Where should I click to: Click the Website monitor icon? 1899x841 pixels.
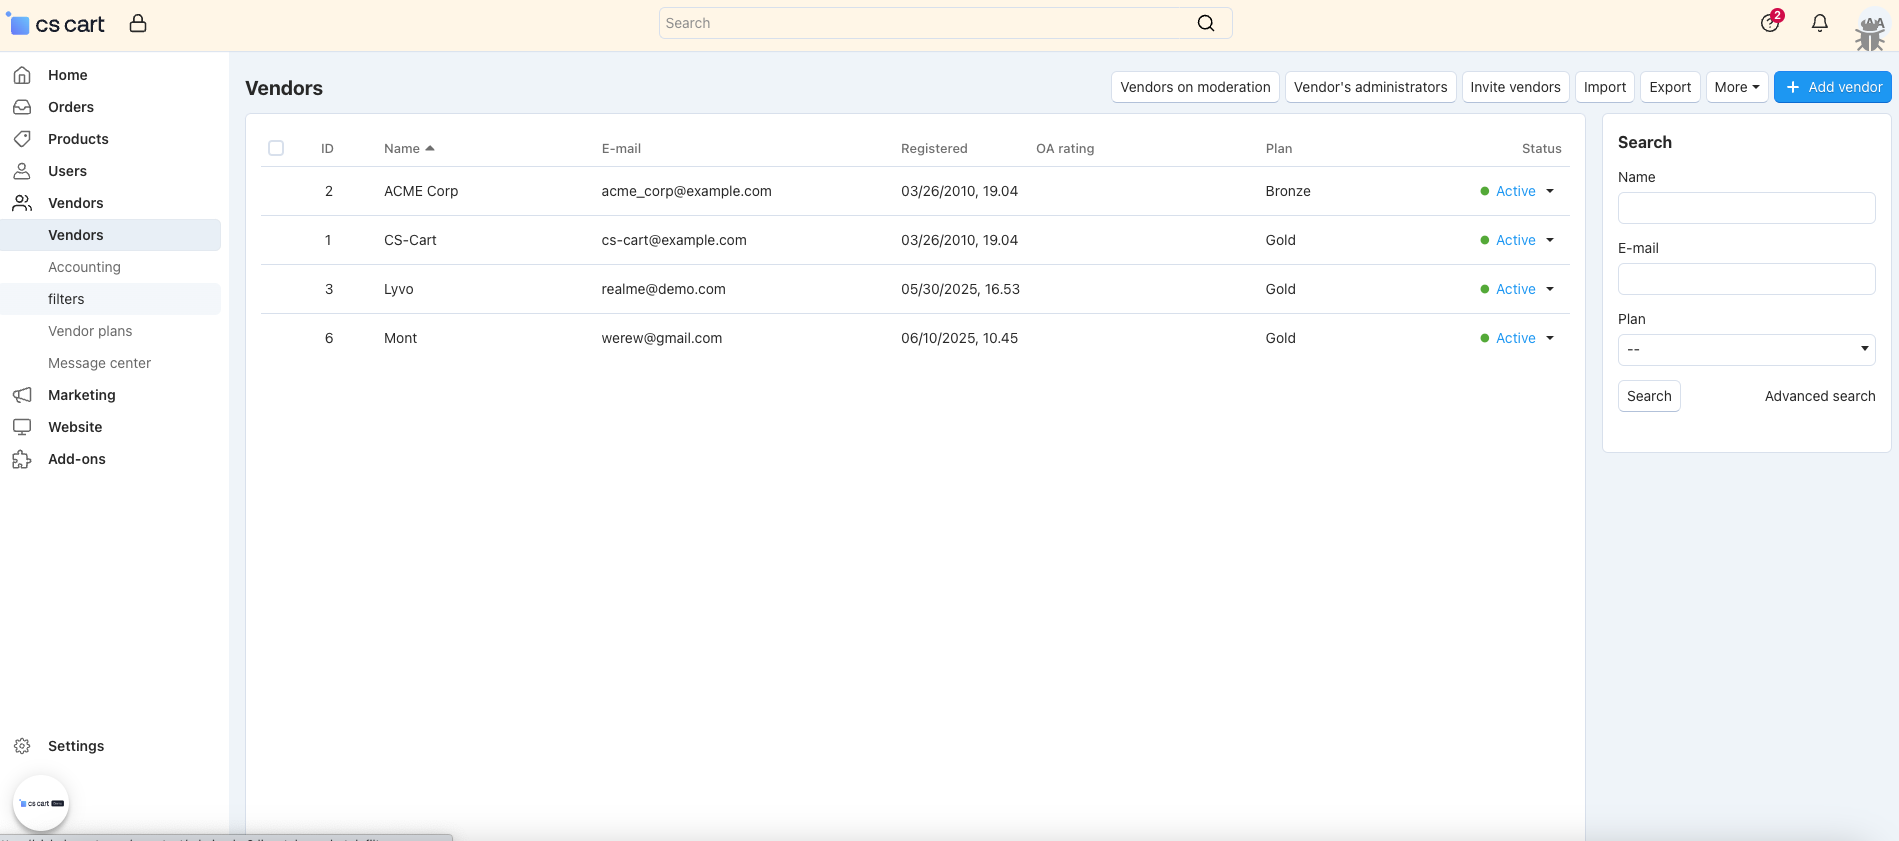coord(22,427)
